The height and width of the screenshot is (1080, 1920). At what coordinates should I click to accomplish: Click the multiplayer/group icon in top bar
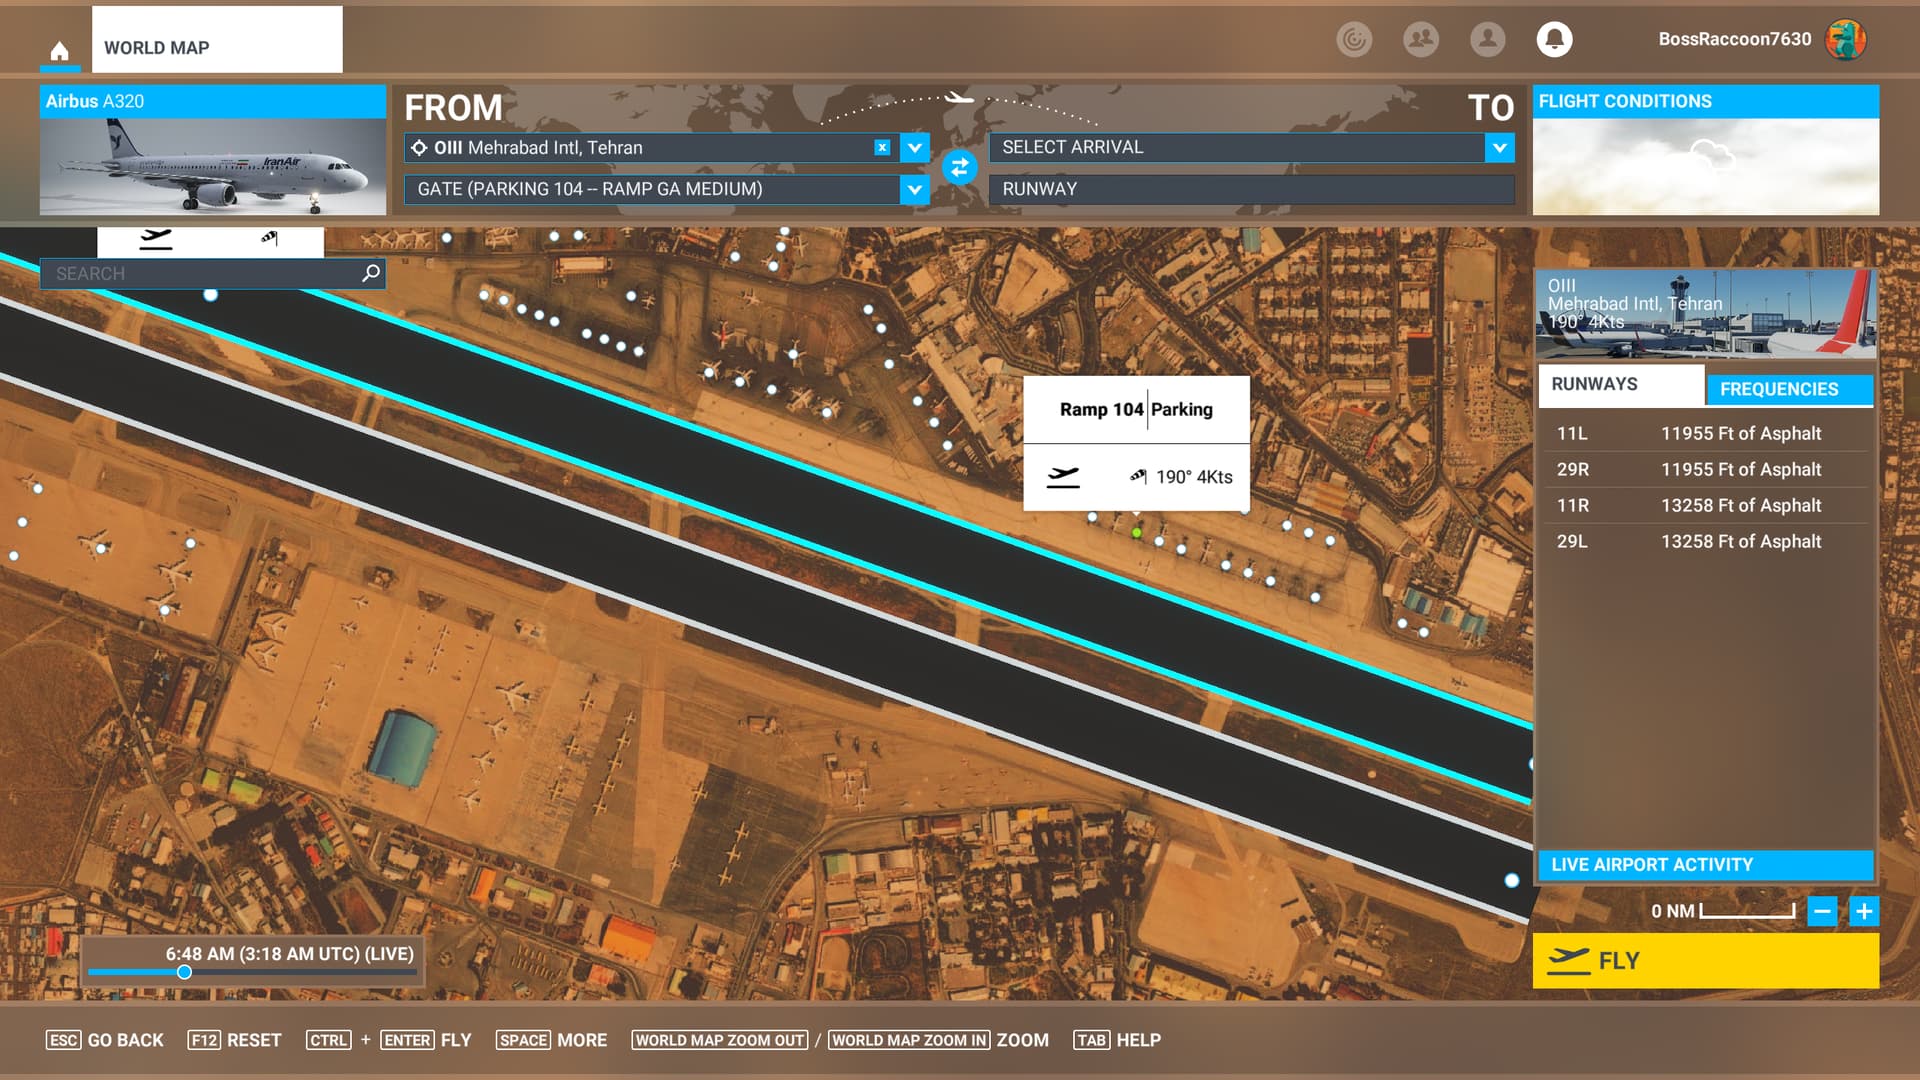(1422, 38)
